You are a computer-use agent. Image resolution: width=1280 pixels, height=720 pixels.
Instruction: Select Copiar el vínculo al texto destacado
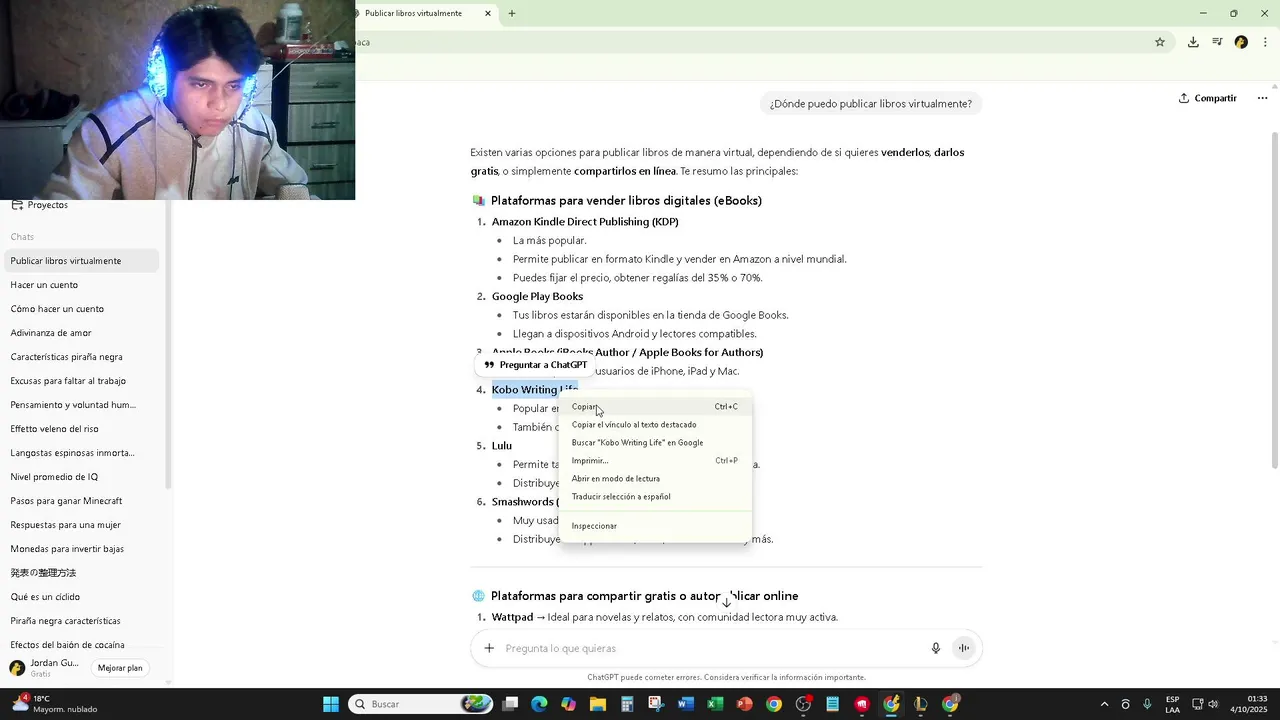[x=655, y=425]
